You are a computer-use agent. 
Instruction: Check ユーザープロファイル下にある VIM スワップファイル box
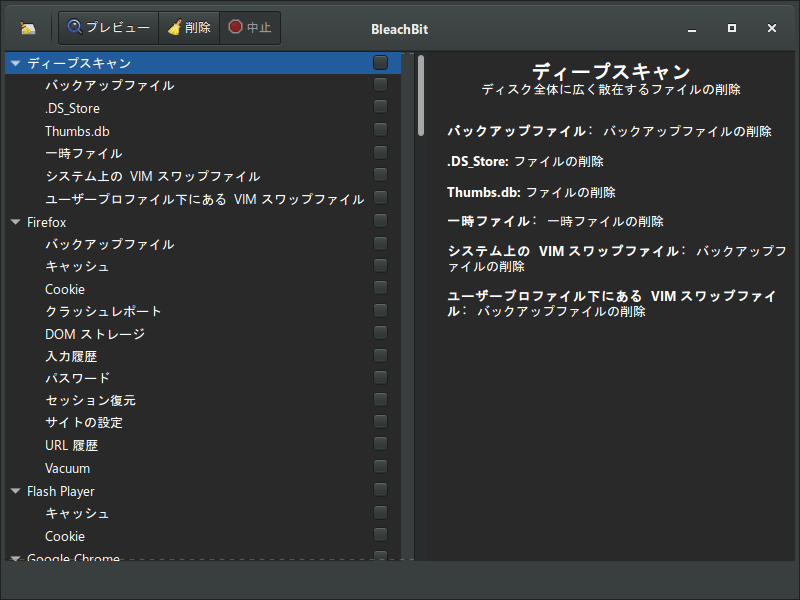[380, 197]
